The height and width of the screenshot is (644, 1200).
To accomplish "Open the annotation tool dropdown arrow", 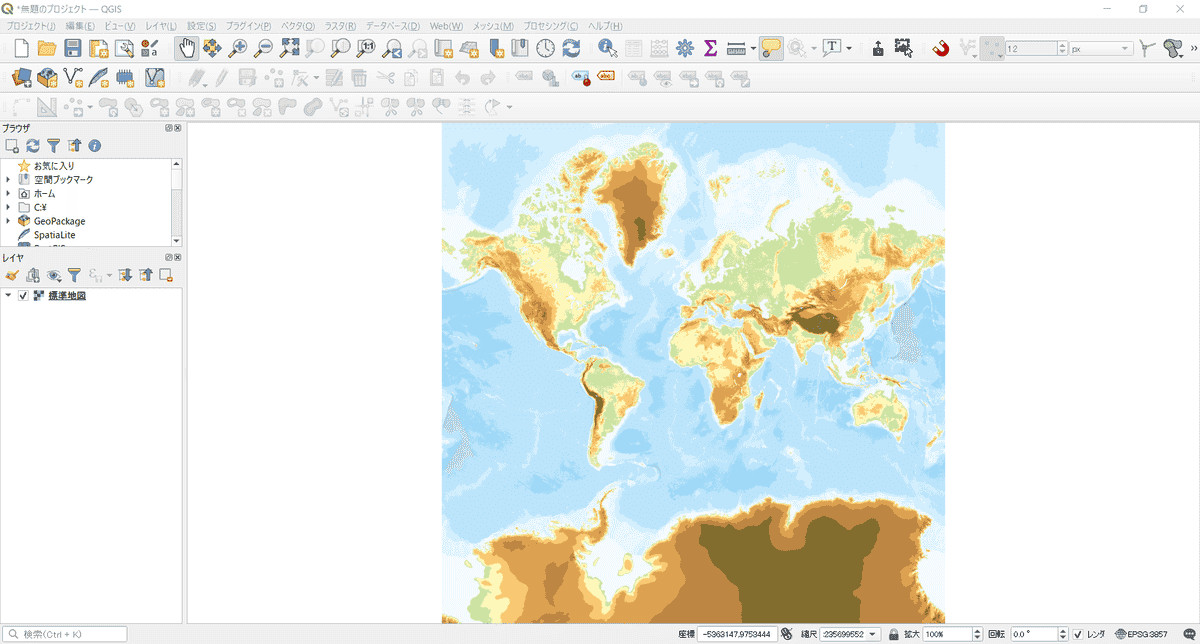I will 849,48.
